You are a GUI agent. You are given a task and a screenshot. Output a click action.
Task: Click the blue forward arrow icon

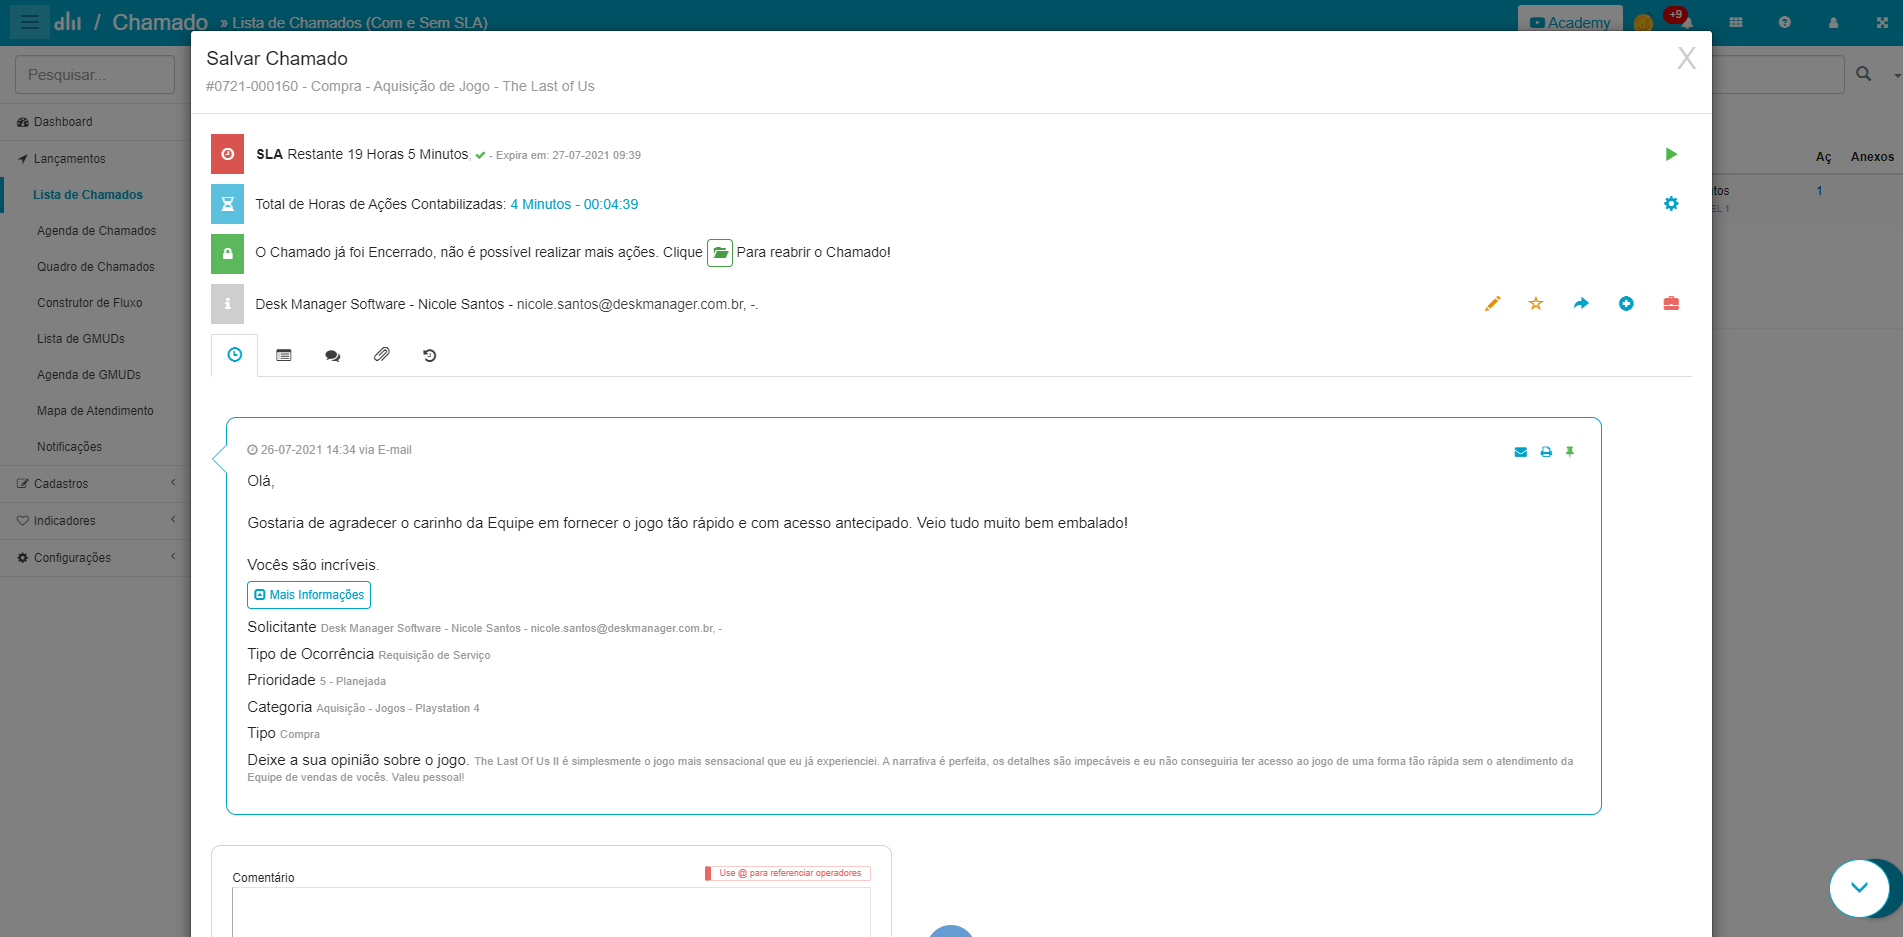1581,304
